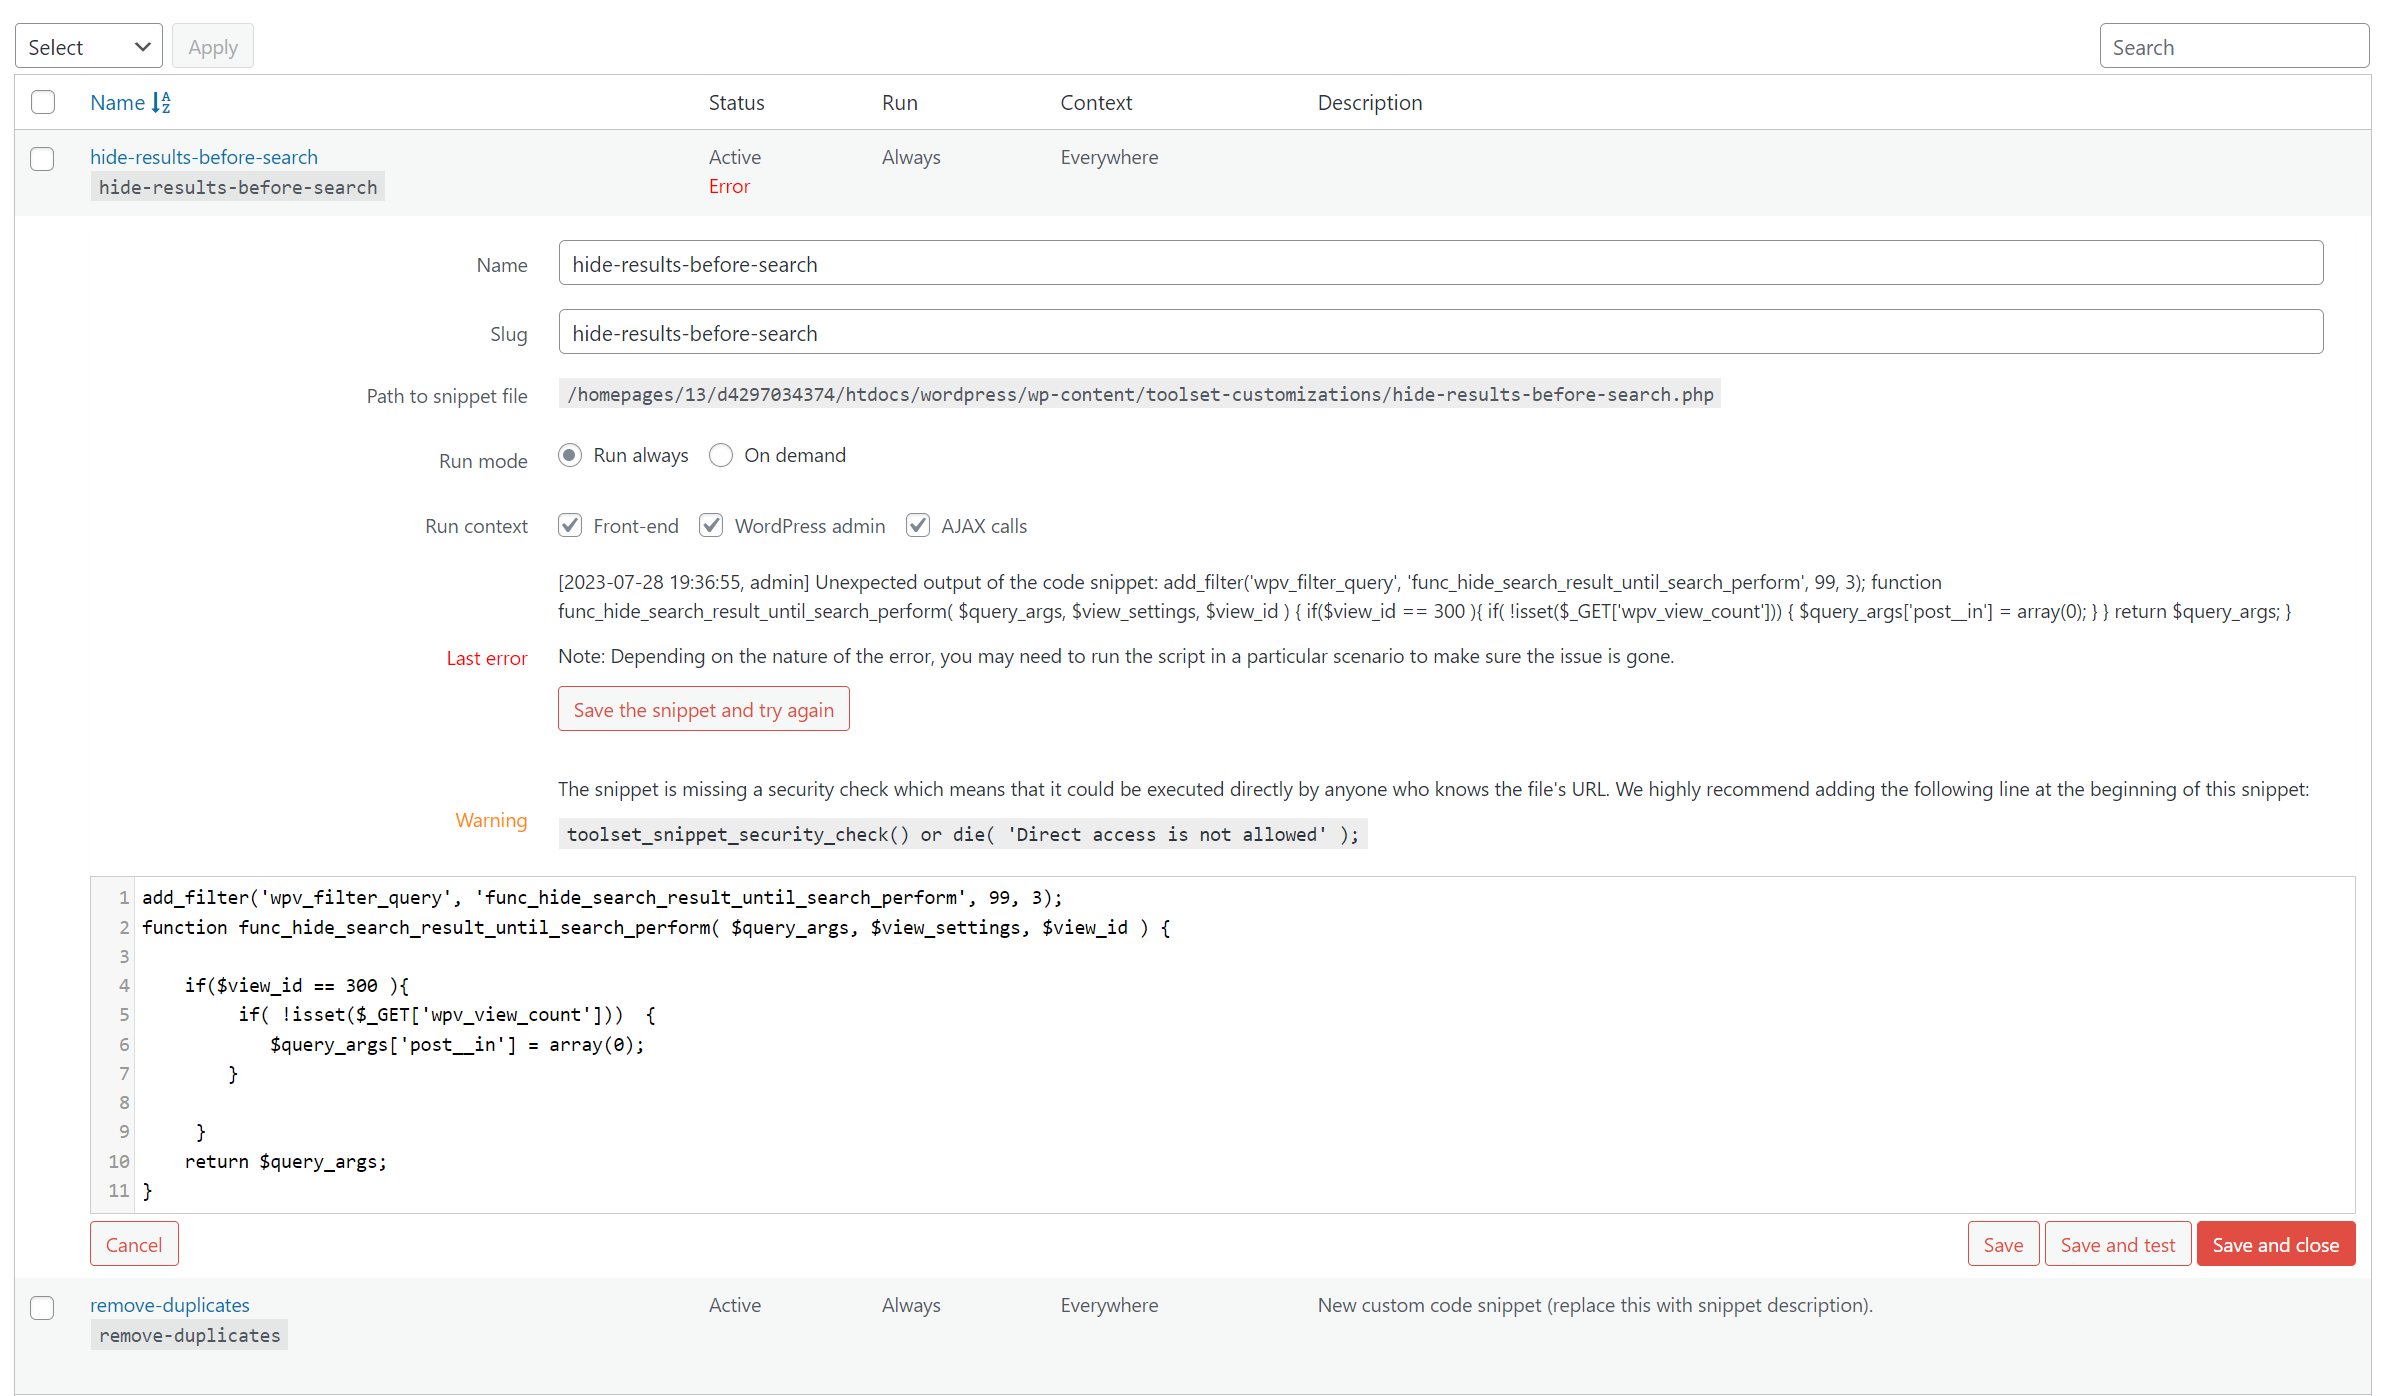
Task: Click the $query_args['post__in'] code line
Action: (x=457, y=1044)
